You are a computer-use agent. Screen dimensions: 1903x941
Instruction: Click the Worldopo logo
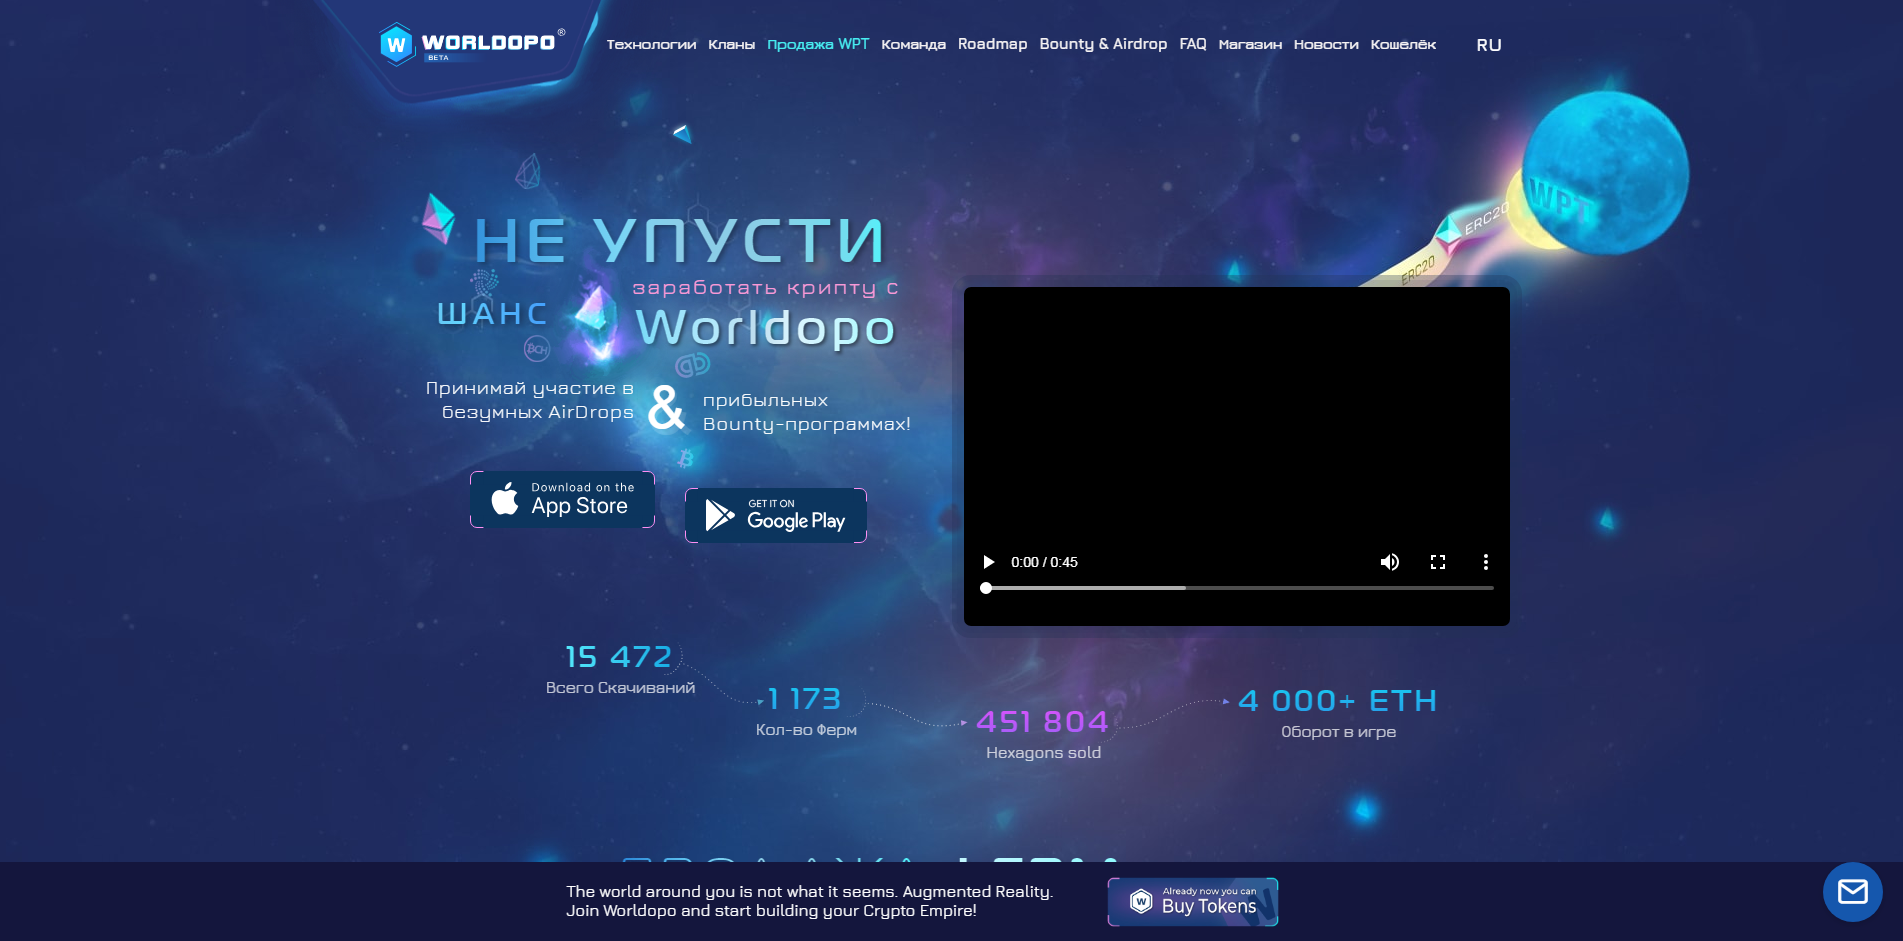[472, 44]
